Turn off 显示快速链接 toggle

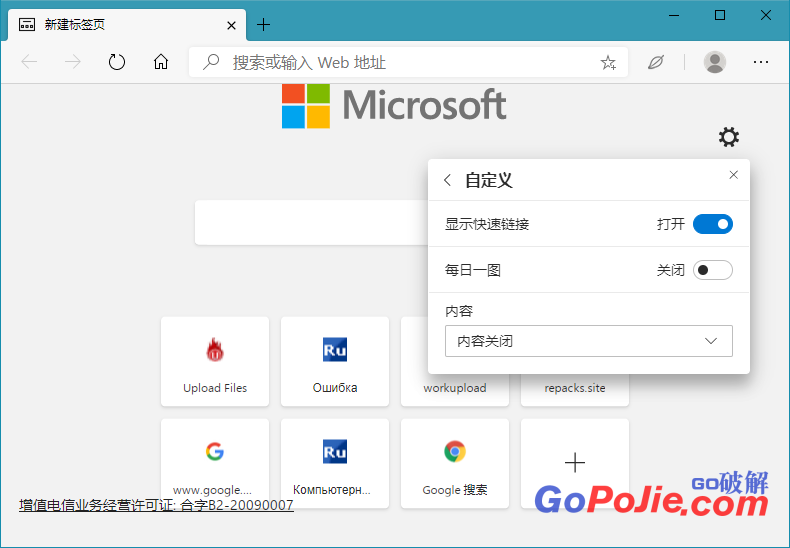tap(712, 224)
